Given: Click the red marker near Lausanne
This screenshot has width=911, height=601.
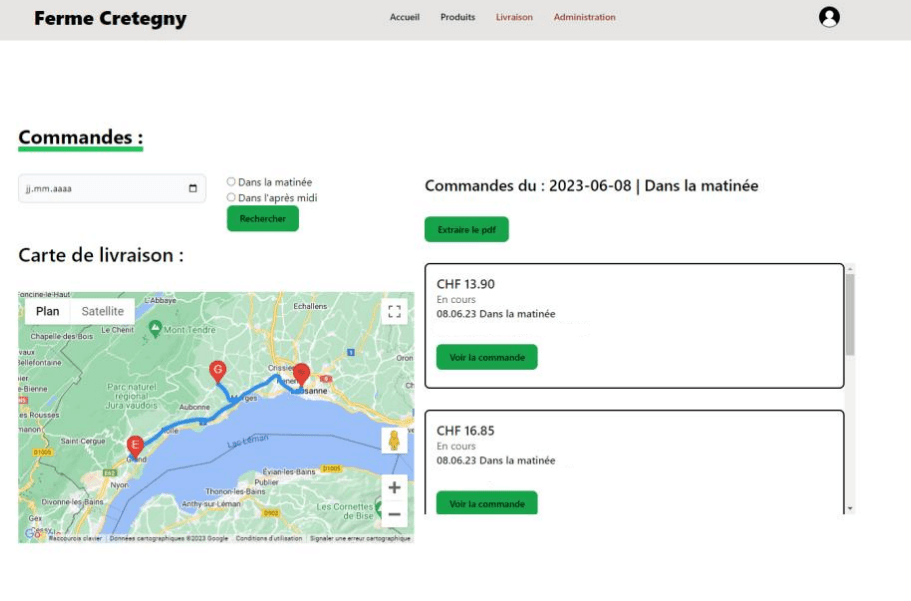Looking at the screenshot, I should coord(301,374).
